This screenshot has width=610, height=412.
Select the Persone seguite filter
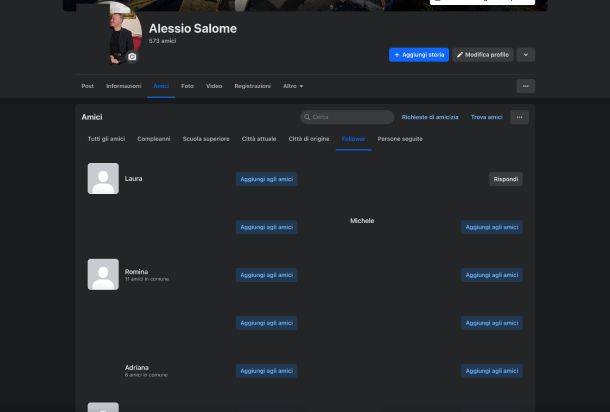click(400, 139)
